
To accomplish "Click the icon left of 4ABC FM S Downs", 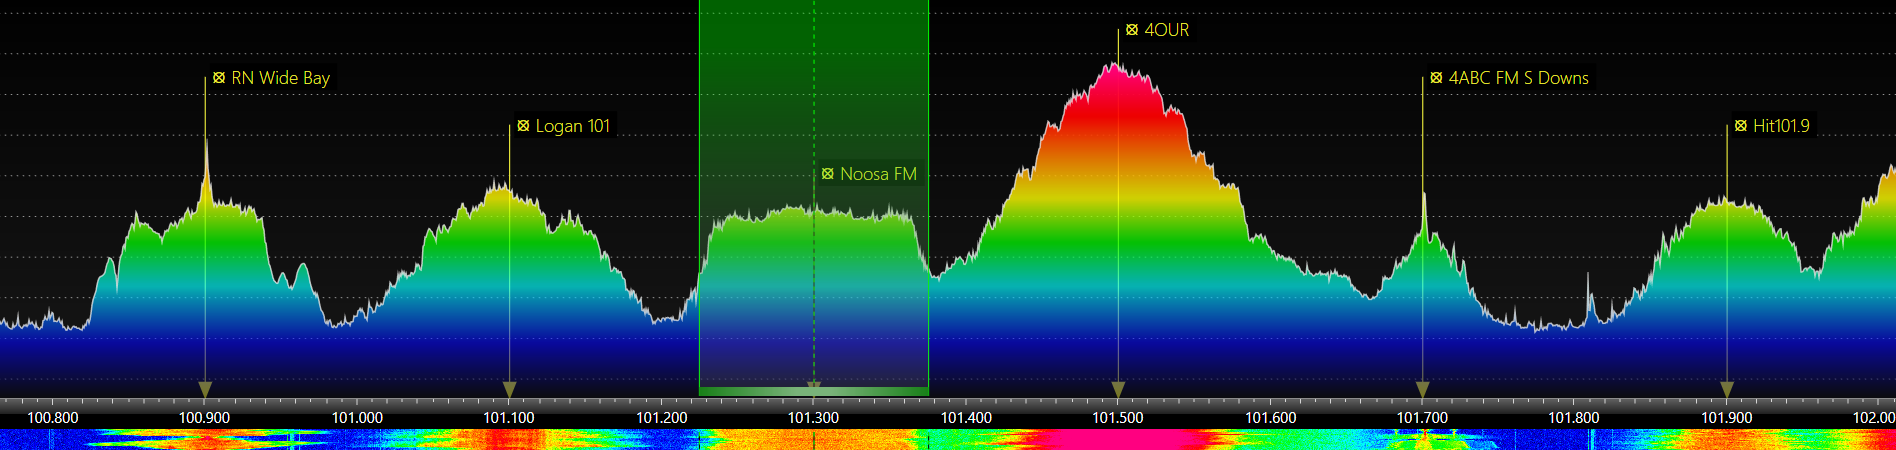I will coord(1436,78).
